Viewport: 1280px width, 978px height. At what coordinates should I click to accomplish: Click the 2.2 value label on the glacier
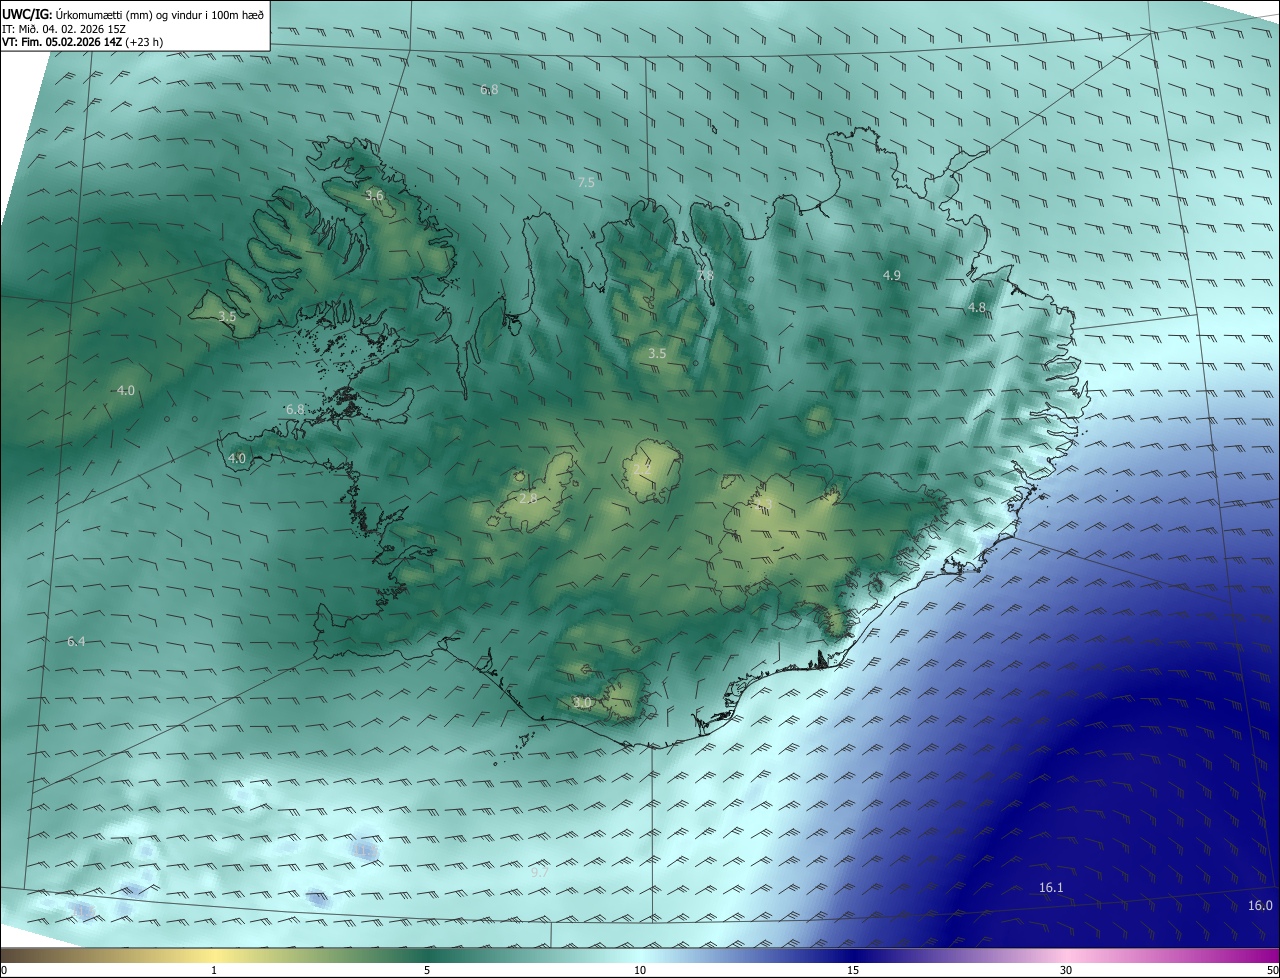pos(641,467)
